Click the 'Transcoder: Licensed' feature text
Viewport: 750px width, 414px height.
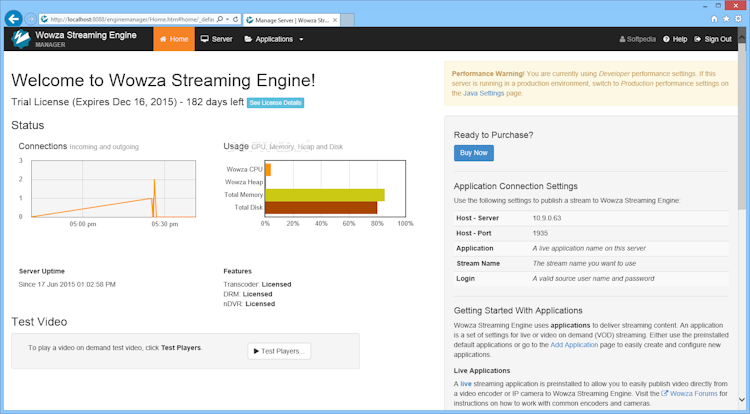click(x=257, y=284)
